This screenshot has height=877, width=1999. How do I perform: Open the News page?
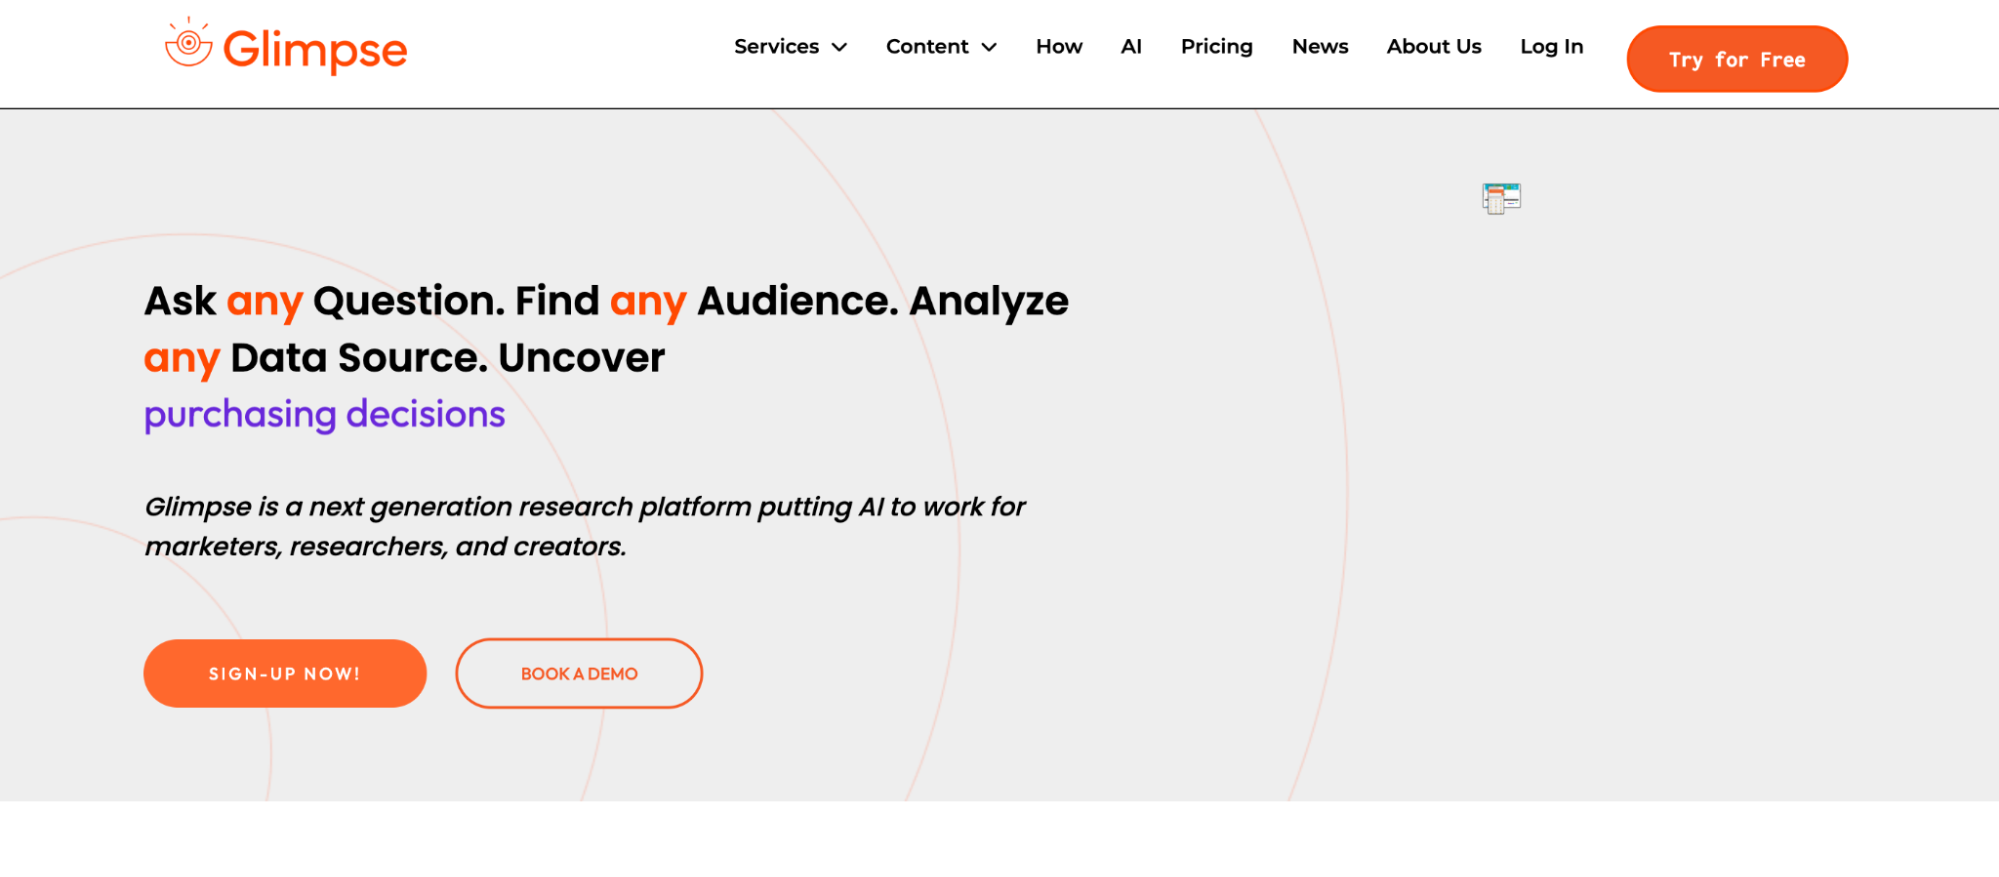point(1320,46)
